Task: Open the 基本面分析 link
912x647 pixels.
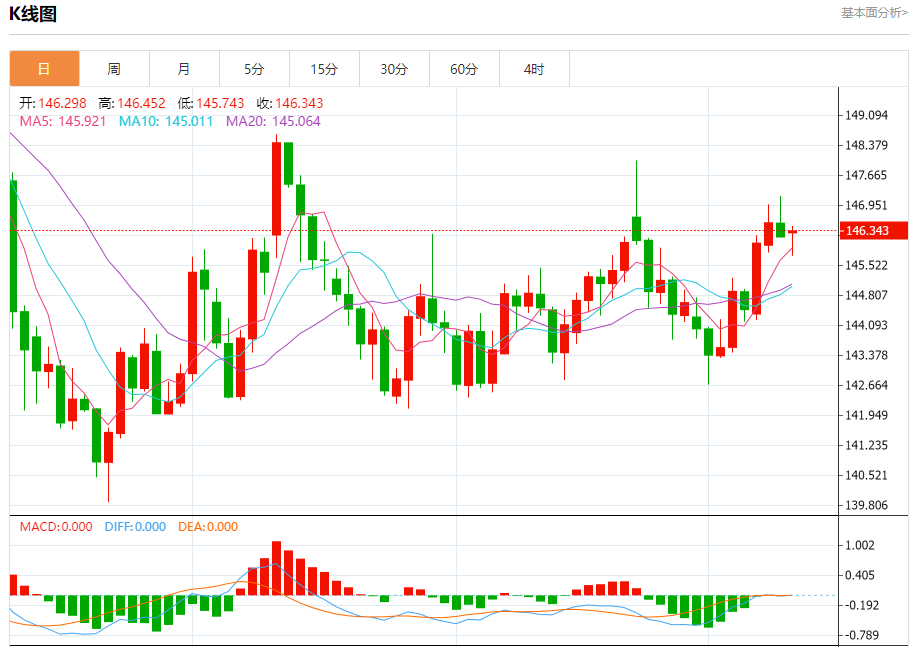Action: 874,13
